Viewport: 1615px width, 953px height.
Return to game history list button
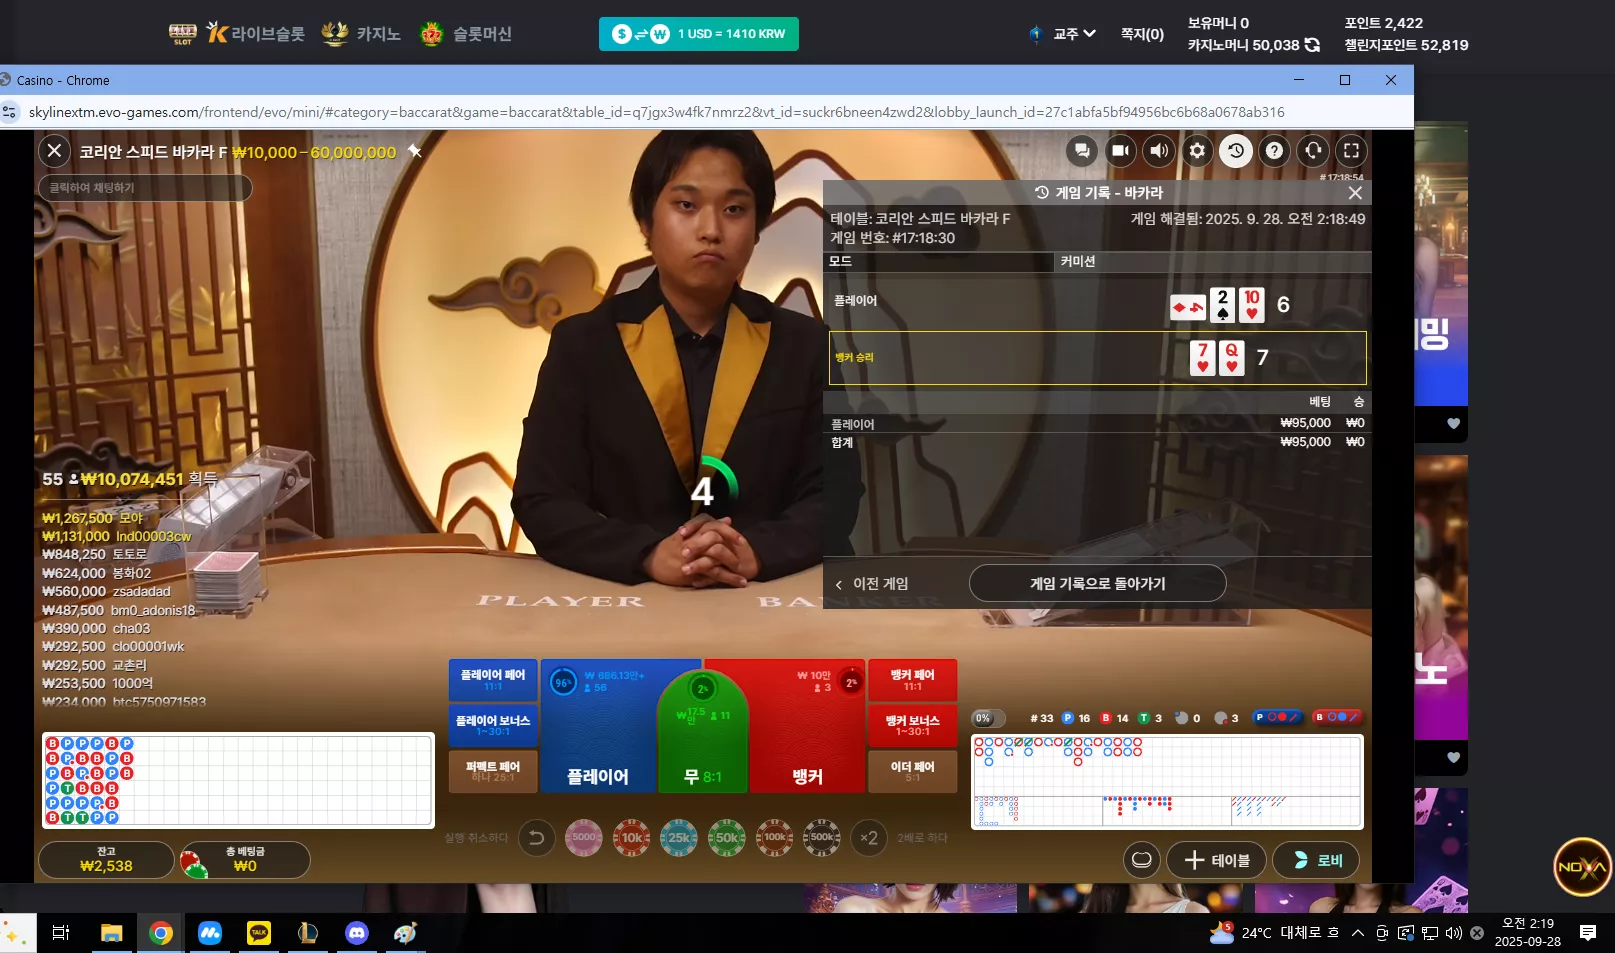pyautogui.click(x=1097, y=583)
